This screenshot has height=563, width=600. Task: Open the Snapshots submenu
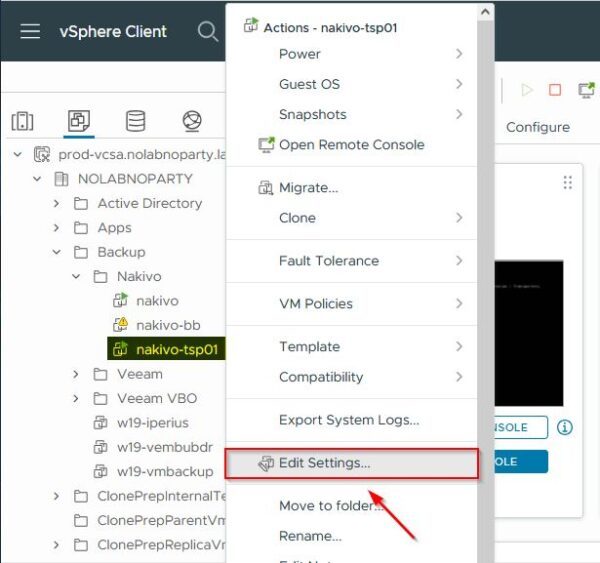[x=351, y=114]
